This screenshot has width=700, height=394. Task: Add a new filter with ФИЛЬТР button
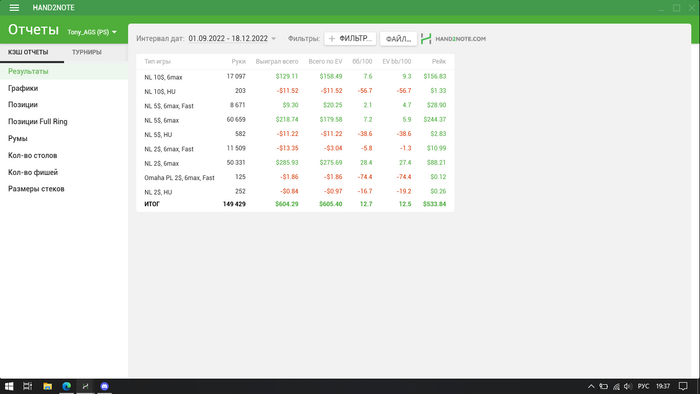pyautogui.click(x=350, y=38)
